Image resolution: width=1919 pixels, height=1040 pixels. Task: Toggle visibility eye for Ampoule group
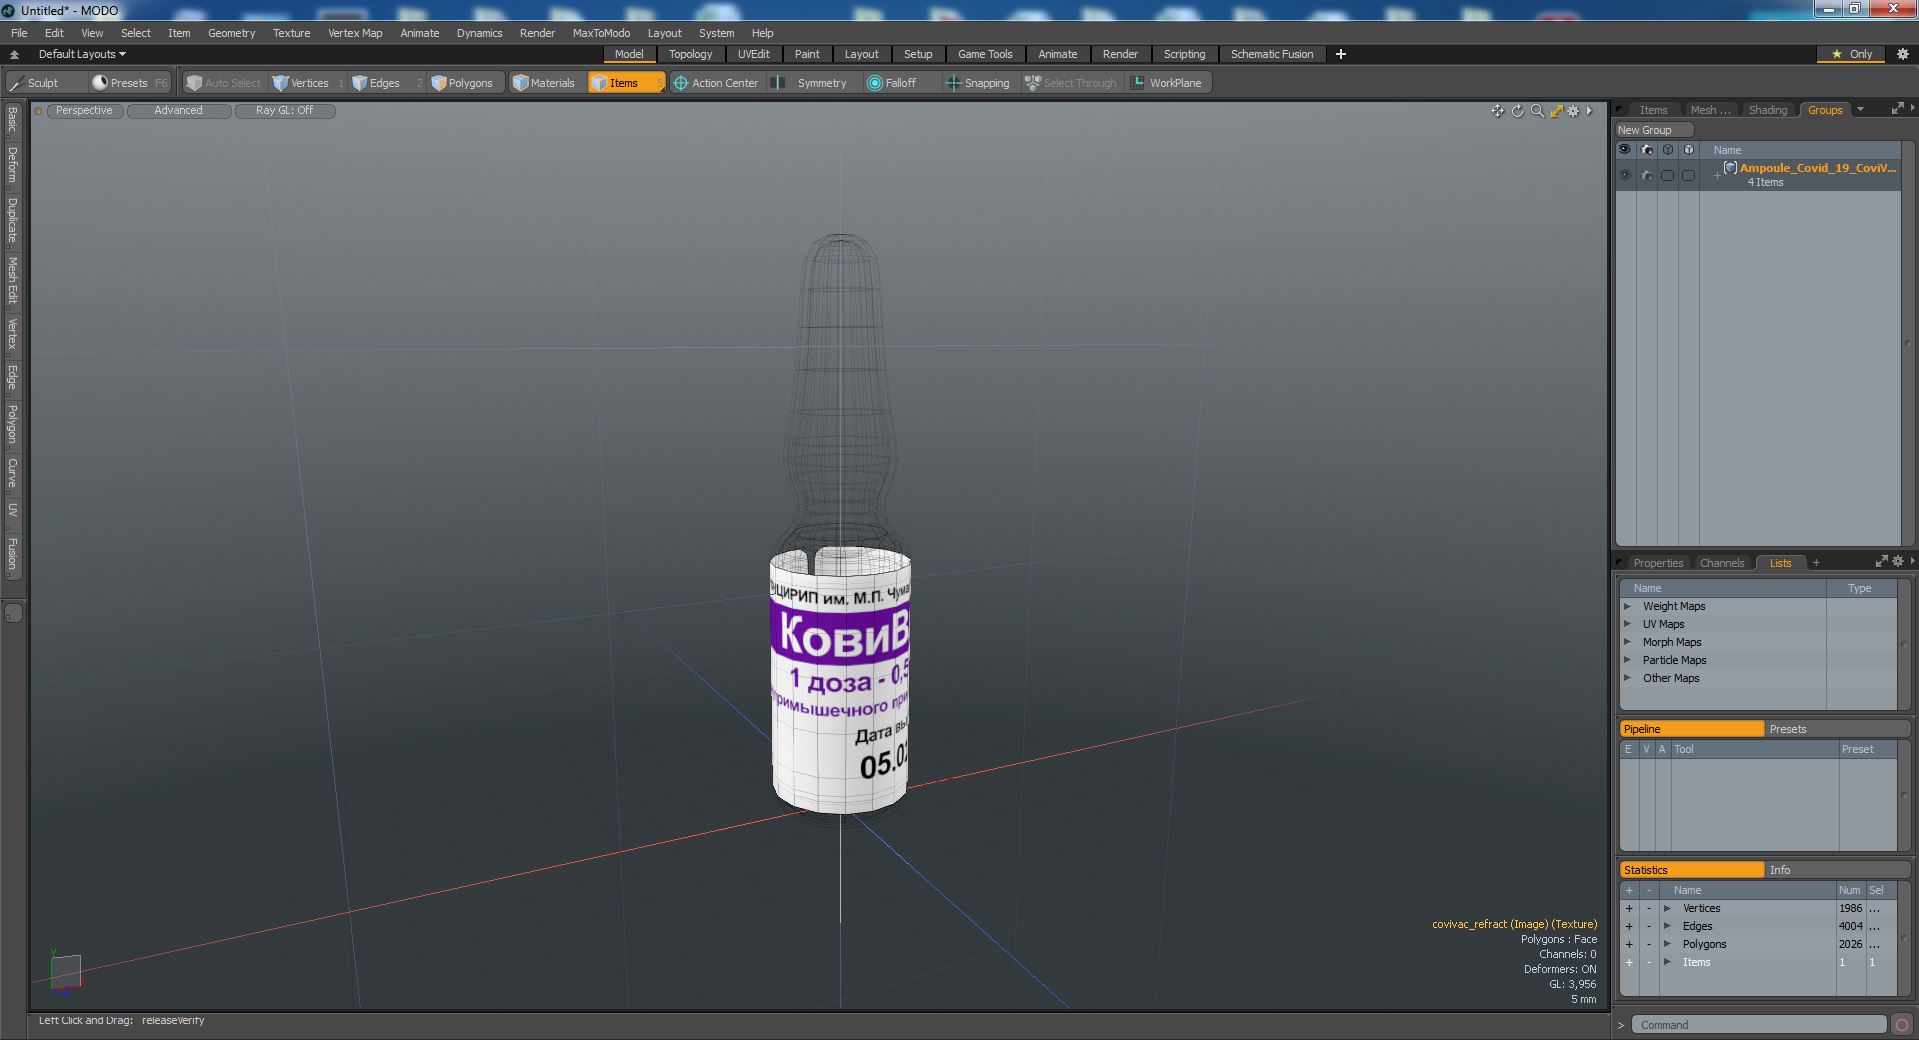1625,176
